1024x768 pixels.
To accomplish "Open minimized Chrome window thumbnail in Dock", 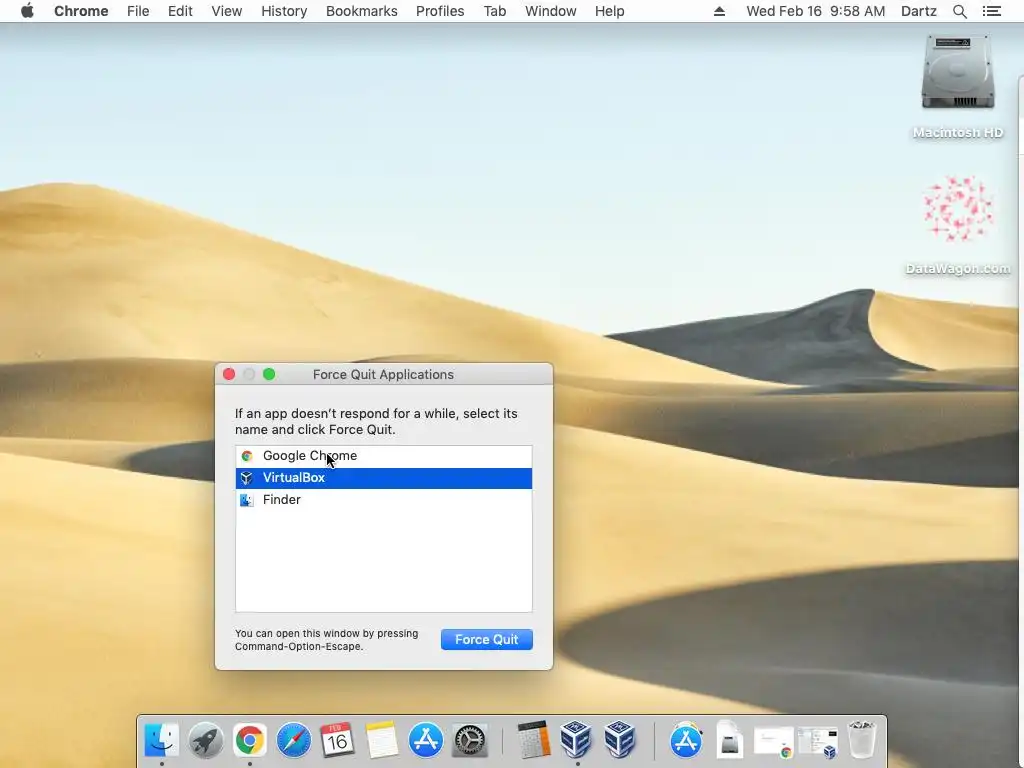I will pyautogui.click(x=774, y=743).
